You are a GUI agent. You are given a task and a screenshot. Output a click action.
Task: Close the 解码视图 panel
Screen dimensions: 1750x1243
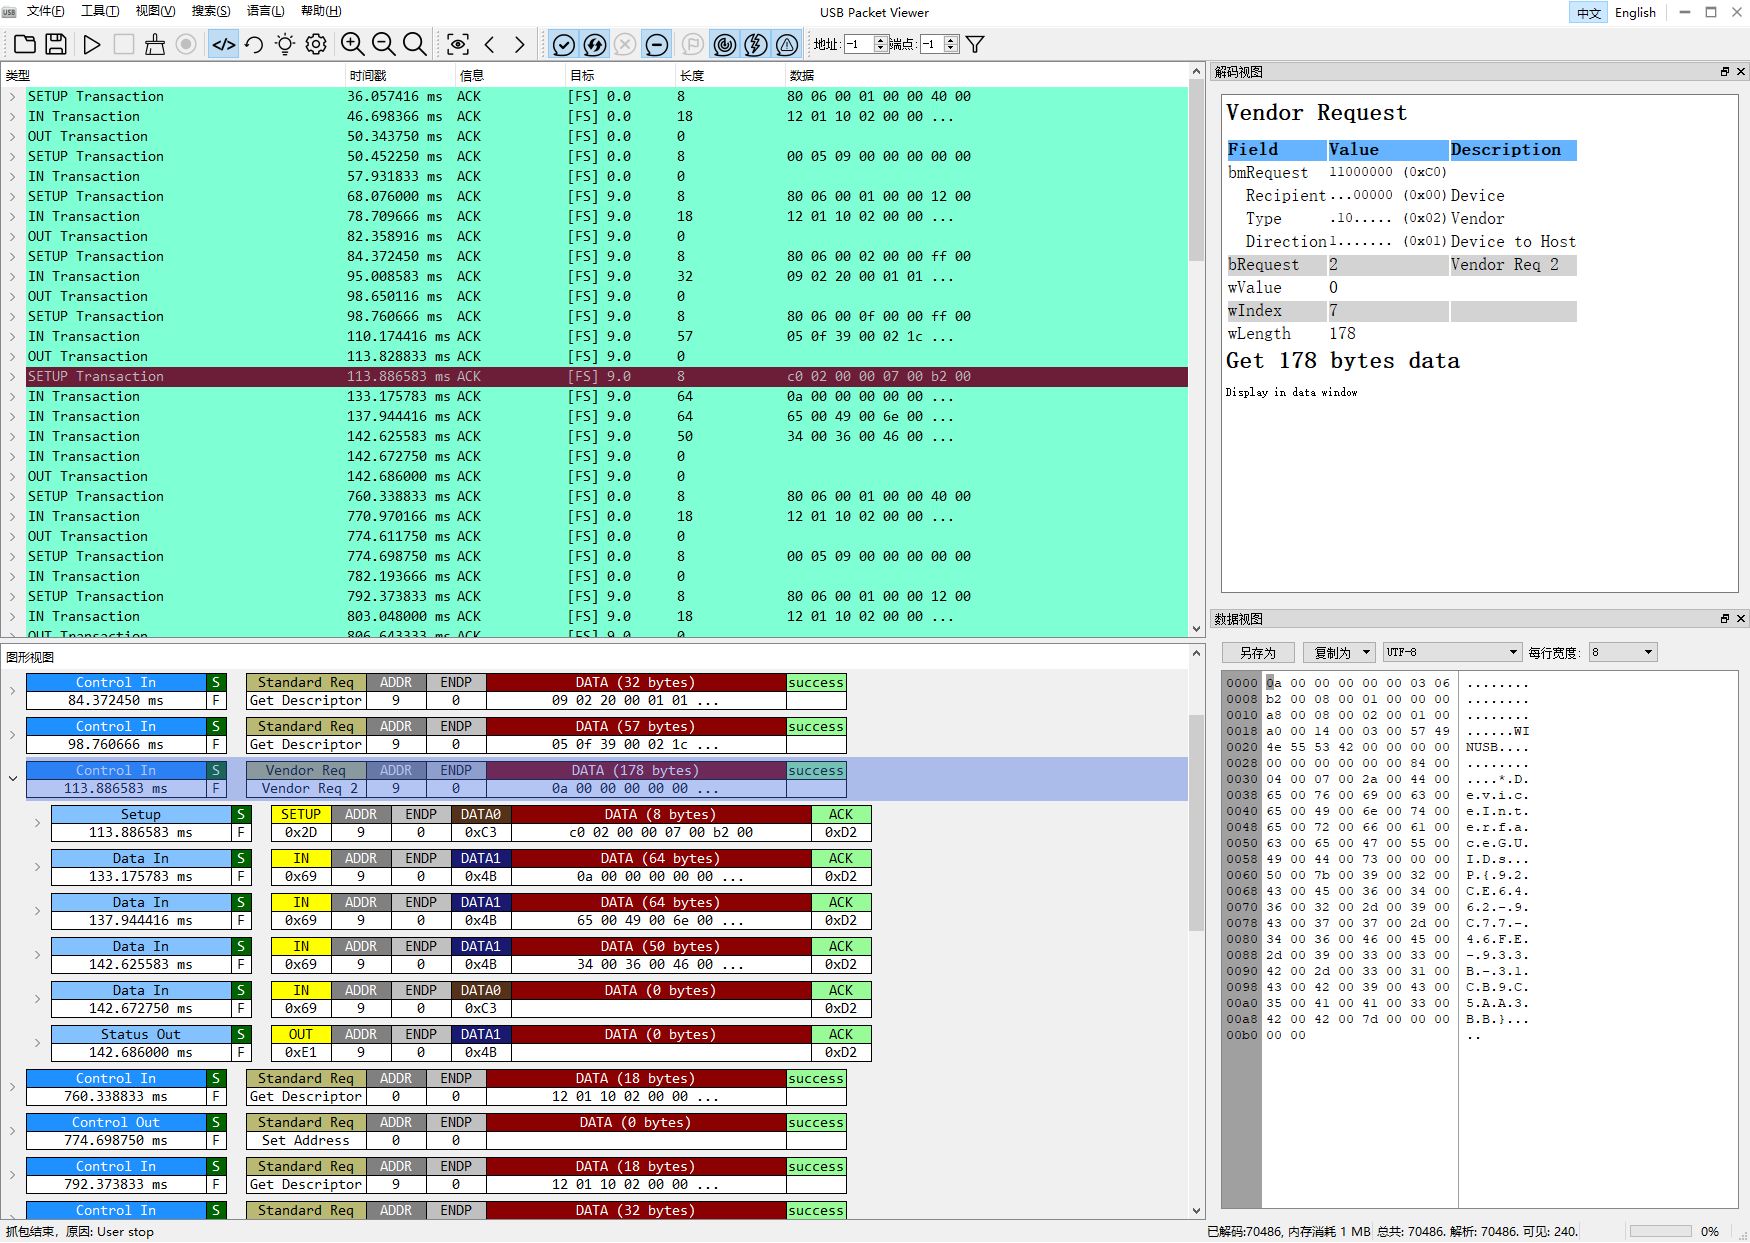click(x=1741, y=72)
